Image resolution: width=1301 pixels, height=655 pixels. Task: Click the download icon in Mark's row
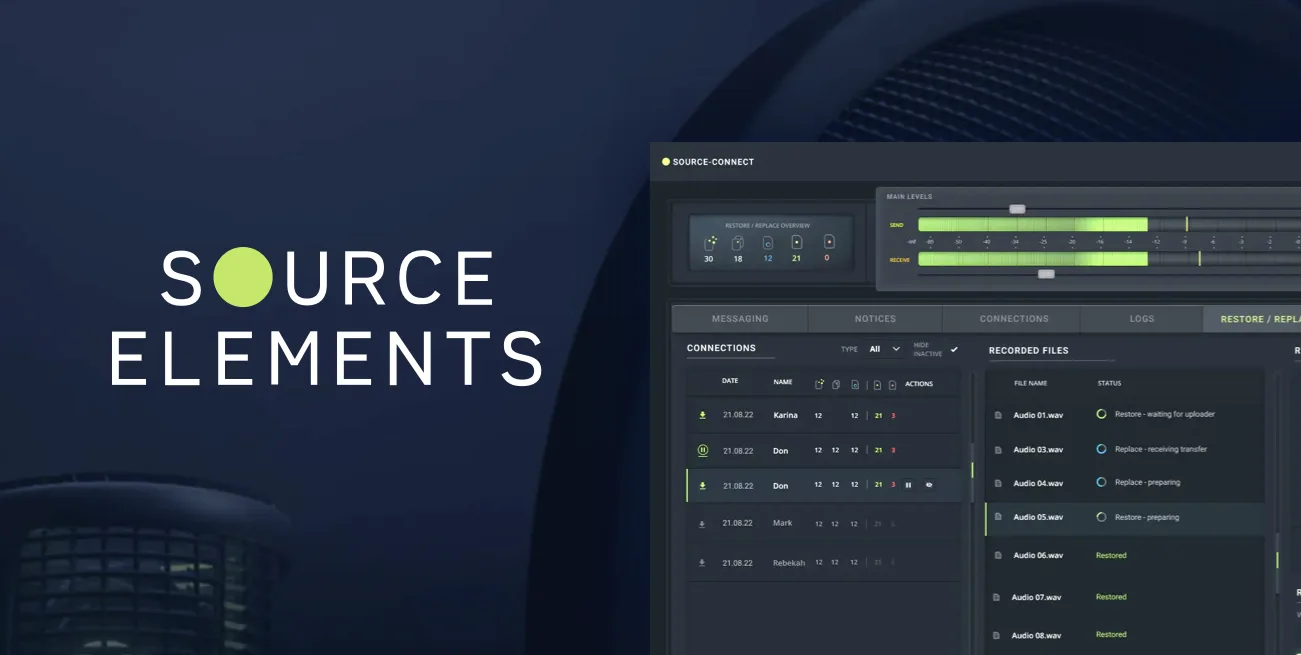point(702,523)
